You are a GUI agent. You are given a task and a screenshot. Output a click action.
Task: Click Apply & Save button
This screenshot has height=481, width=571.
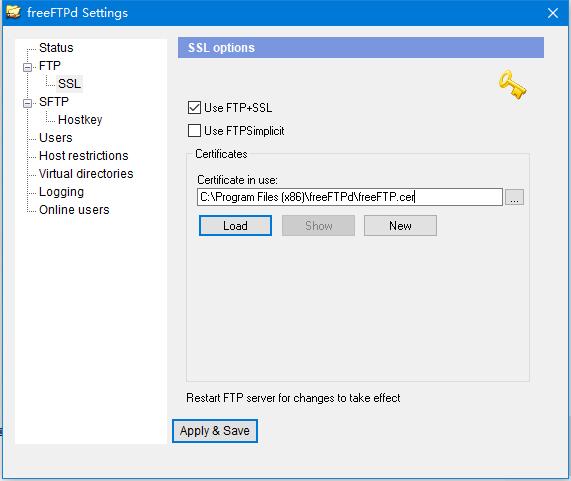coord(215,431)
